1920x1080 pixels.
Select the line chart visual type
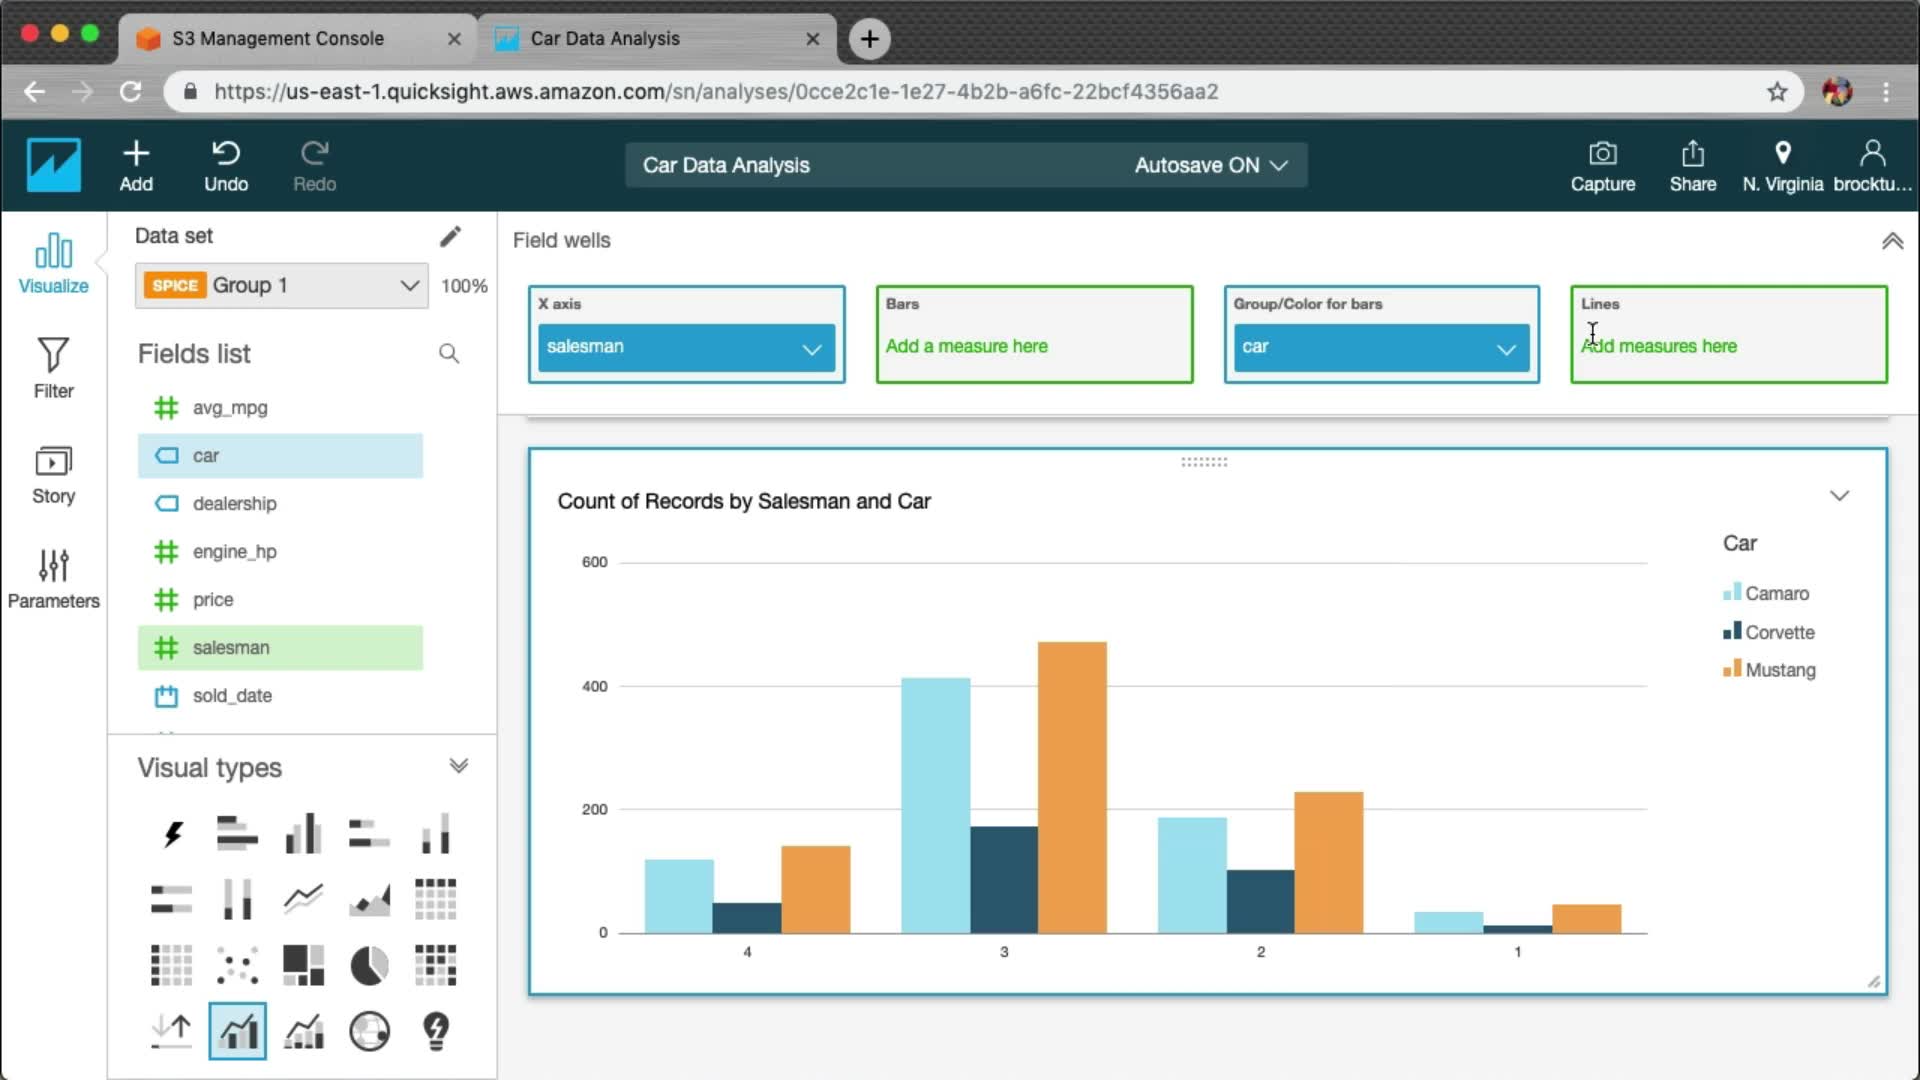303,898
